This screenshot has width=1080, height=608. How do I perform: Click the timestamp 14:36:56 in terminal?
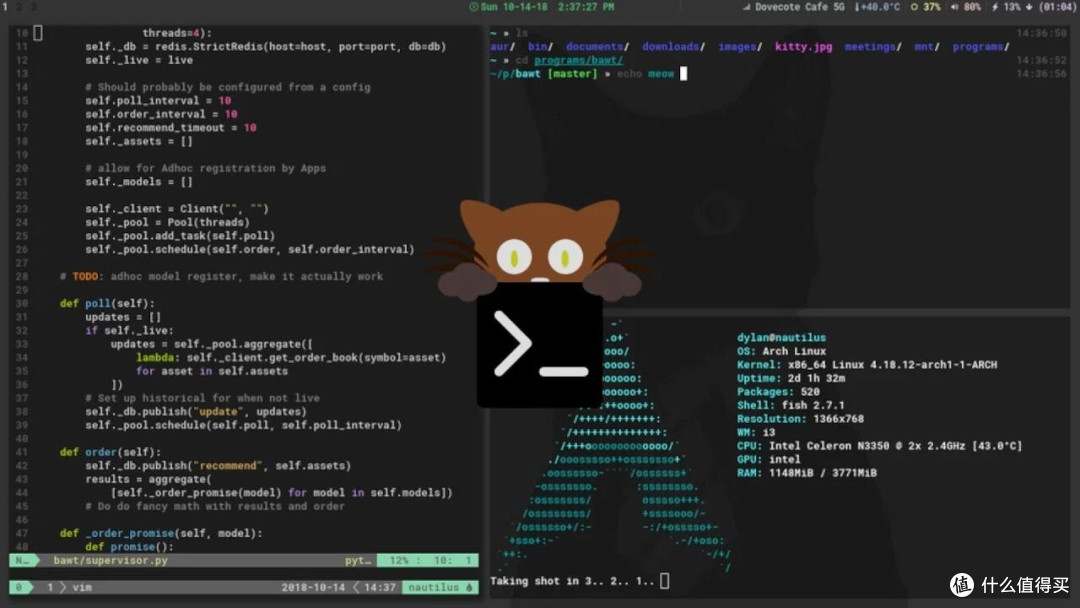click(1041, 74)
